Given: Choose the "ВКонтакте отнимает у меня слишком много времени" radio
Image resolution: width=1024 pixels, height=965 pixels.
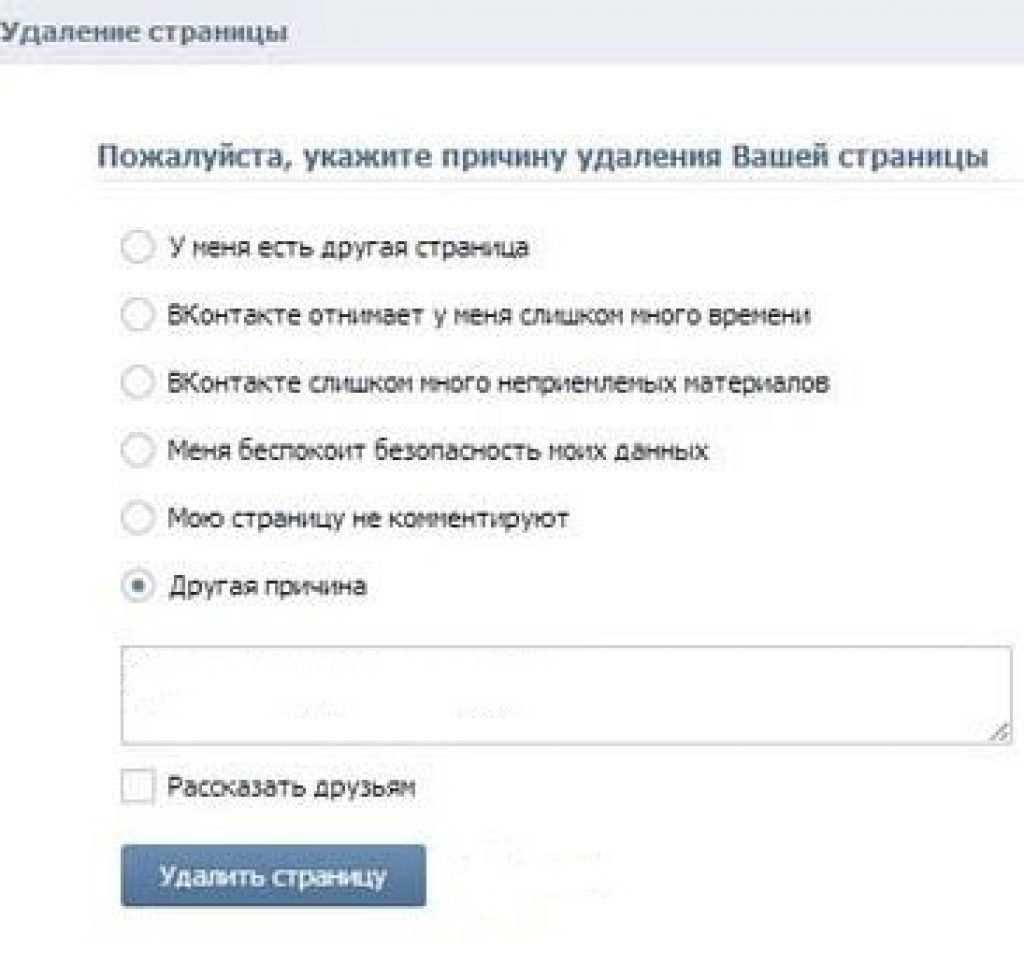Looking at the screenshot, I should tap(137, 315).
